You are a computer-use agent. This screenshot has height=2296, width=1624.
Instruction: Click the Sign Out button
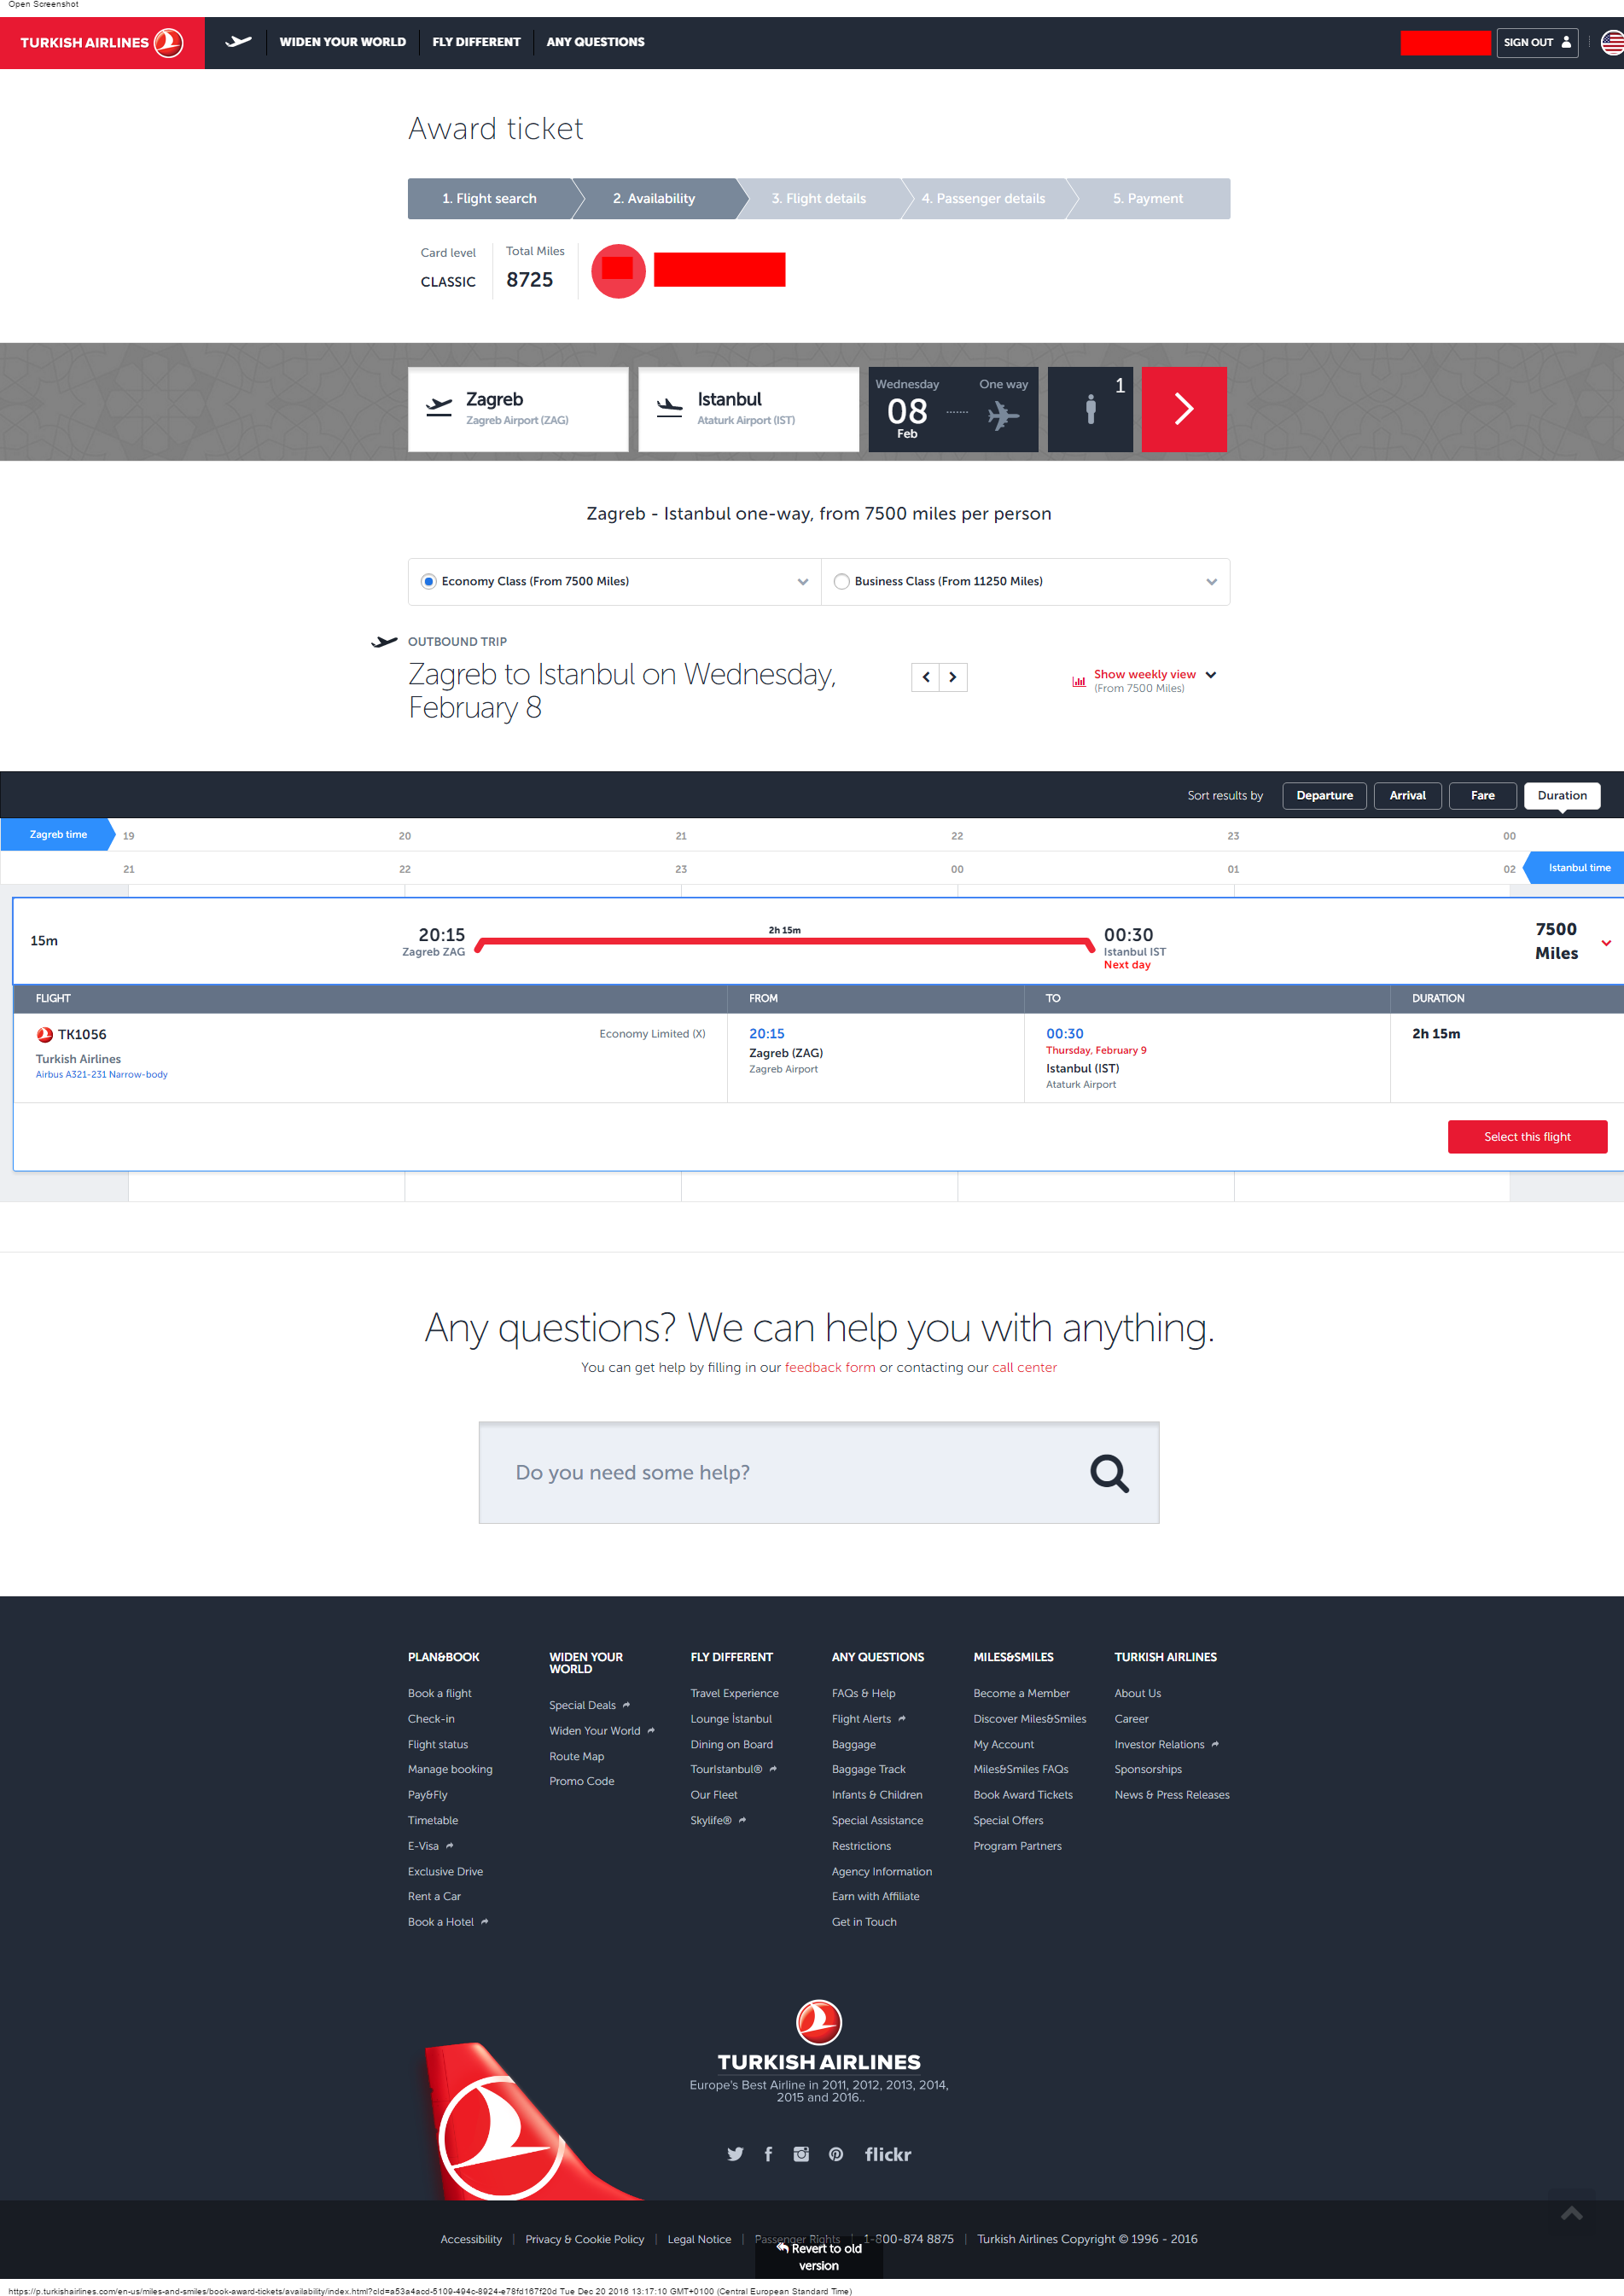(x=1537, y=42)
